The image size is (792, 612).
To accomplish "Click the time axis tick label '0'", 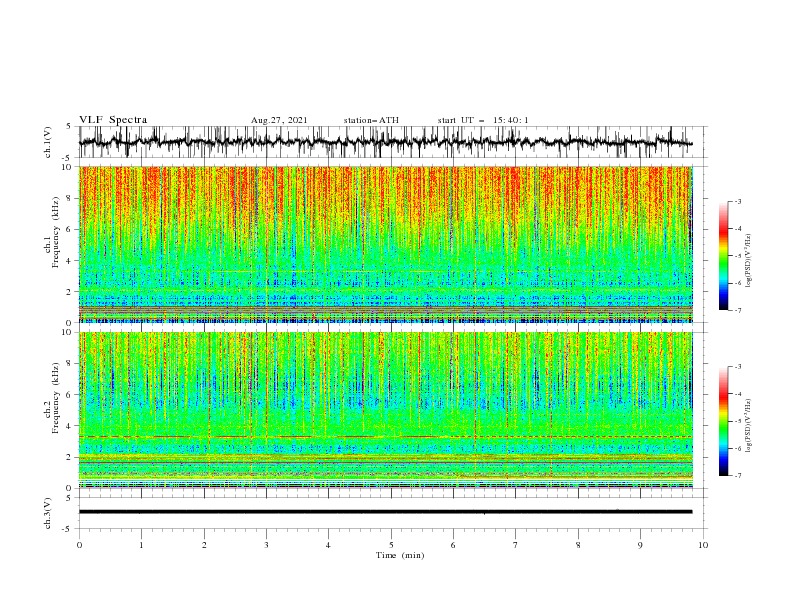I will click(79, 545).
